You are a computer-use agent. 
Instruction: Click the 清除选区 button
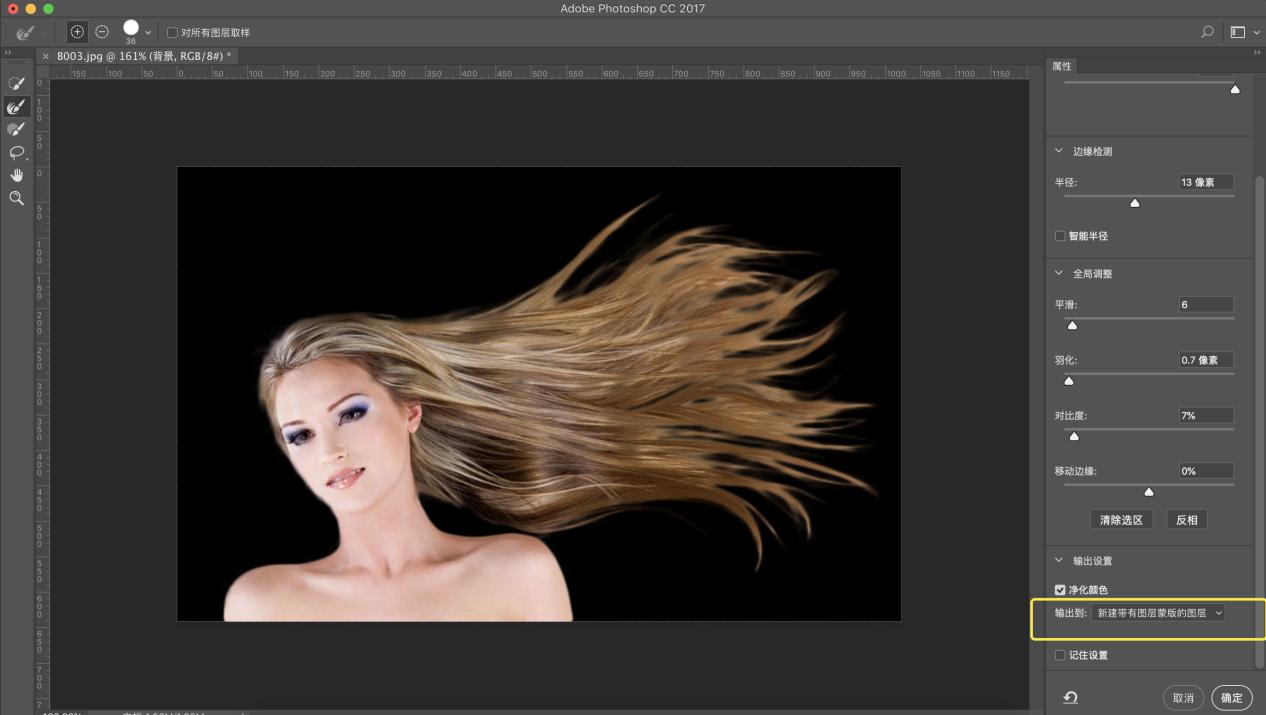pyautogui.click(x=1121, y=520)
